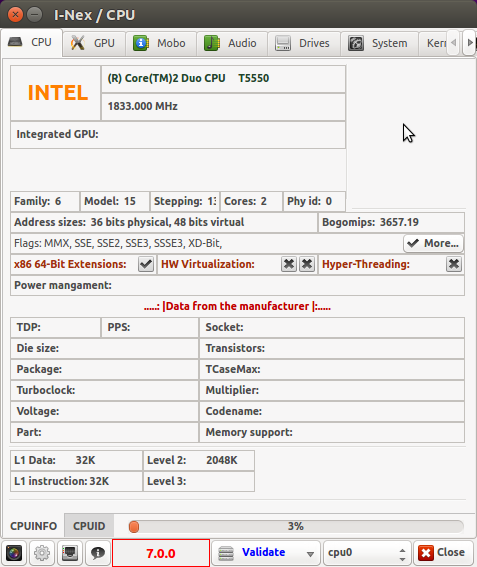This screenshot has height=567, width=477.
Task: Click the 'Power mangament:' field
Action: tap(237, 285)
